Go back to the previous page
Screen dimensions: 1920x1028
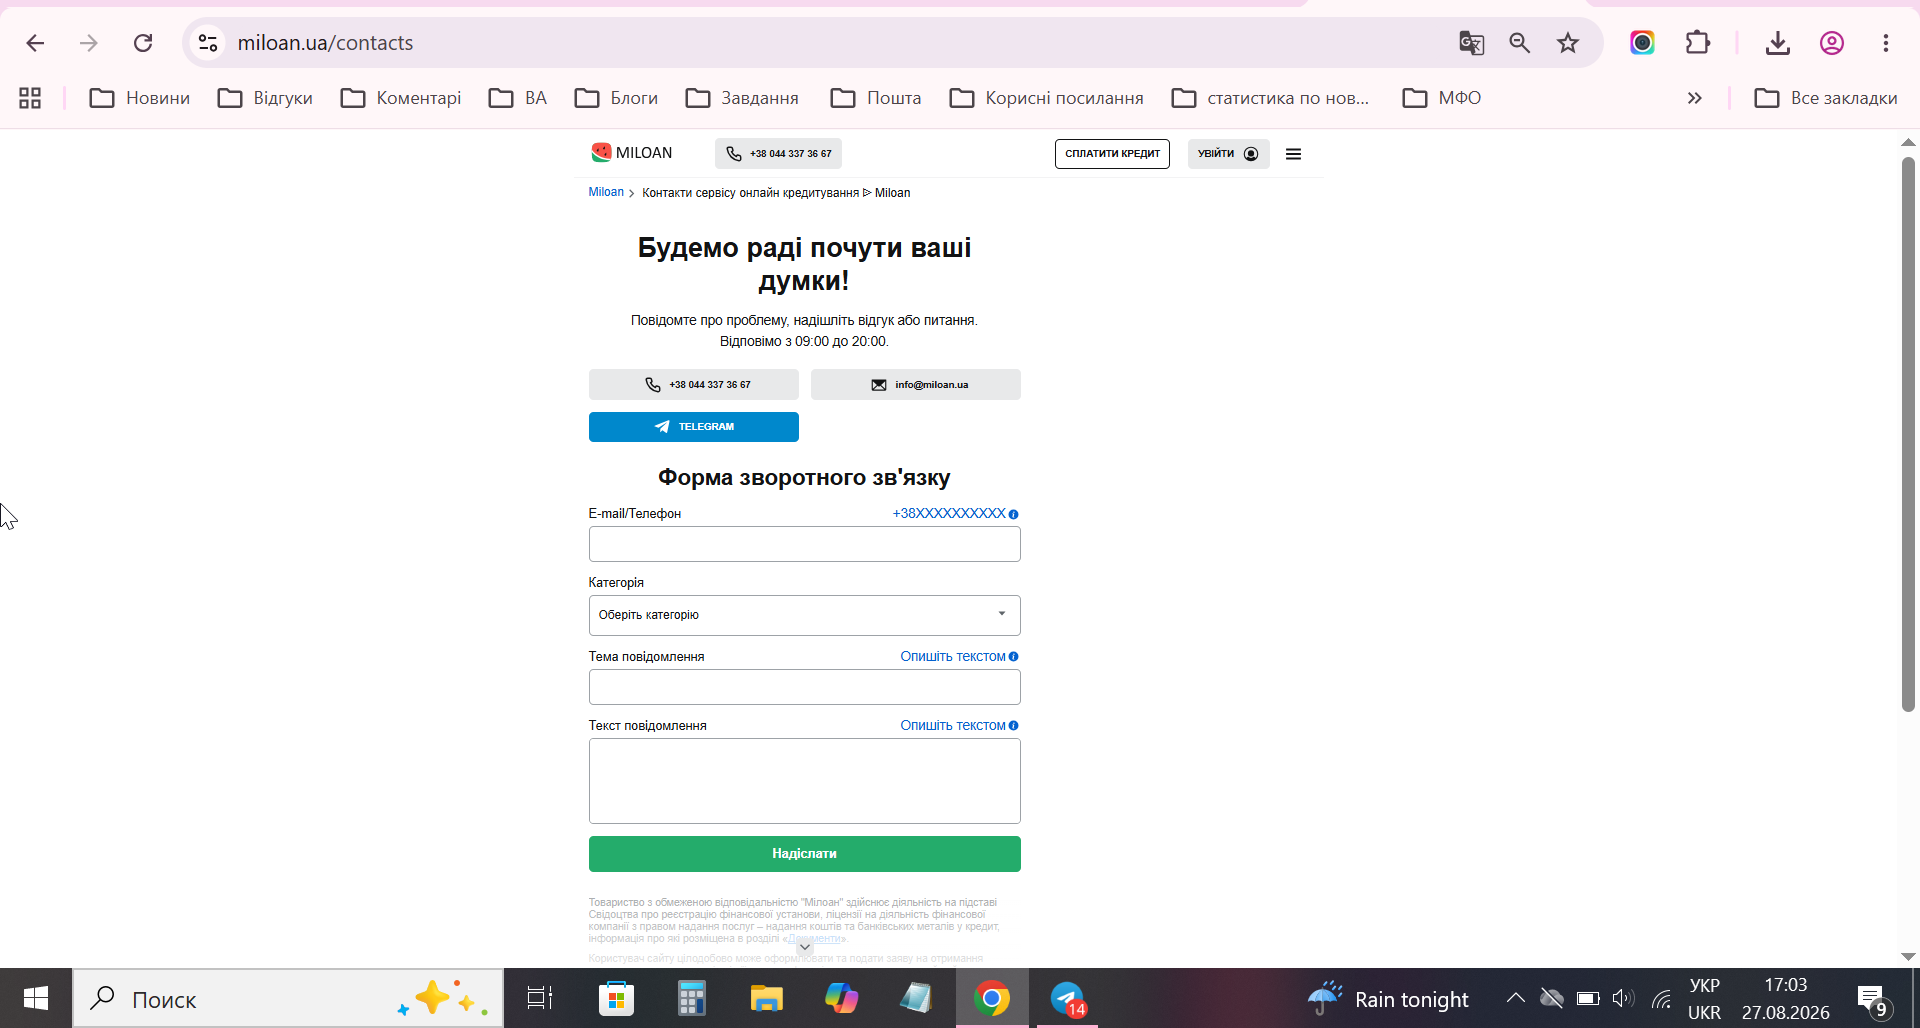(35, 43)
